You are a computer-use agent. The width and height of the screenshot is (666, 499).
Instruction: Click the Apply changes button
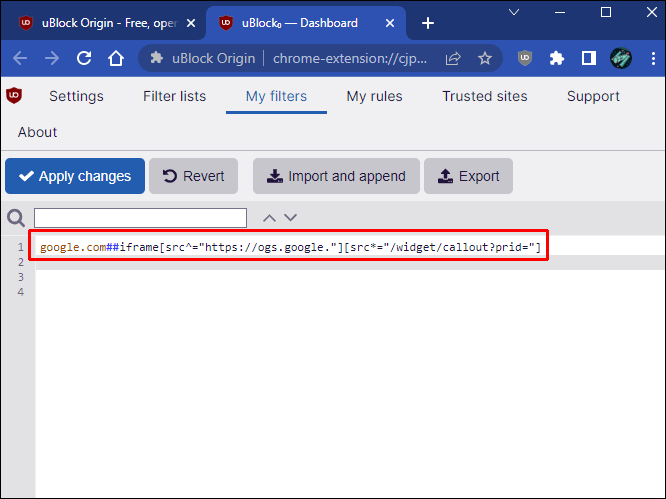[75, 176]
